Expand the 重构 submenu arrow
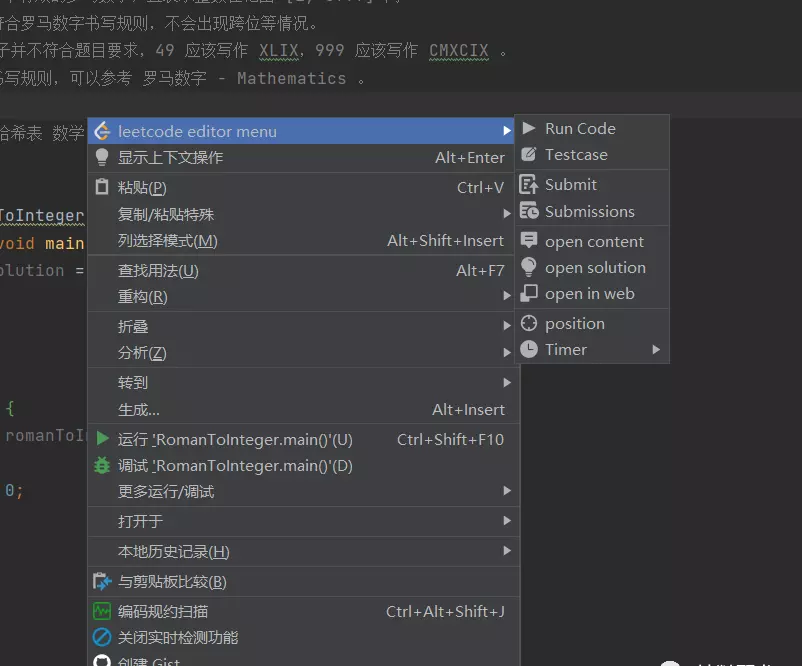 pyautogui.click(x=506, y=296)
